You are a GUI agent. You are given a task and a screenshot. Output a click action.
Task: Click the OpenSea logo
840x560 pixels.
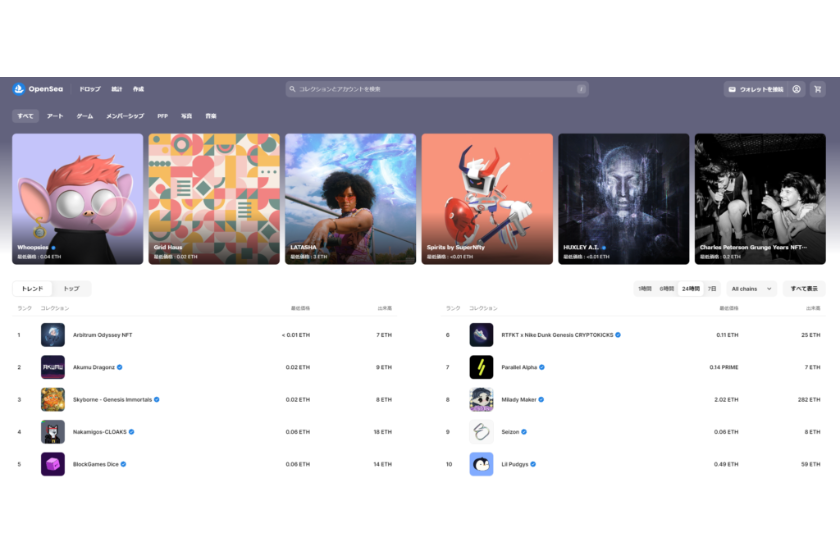click(38, 89)
